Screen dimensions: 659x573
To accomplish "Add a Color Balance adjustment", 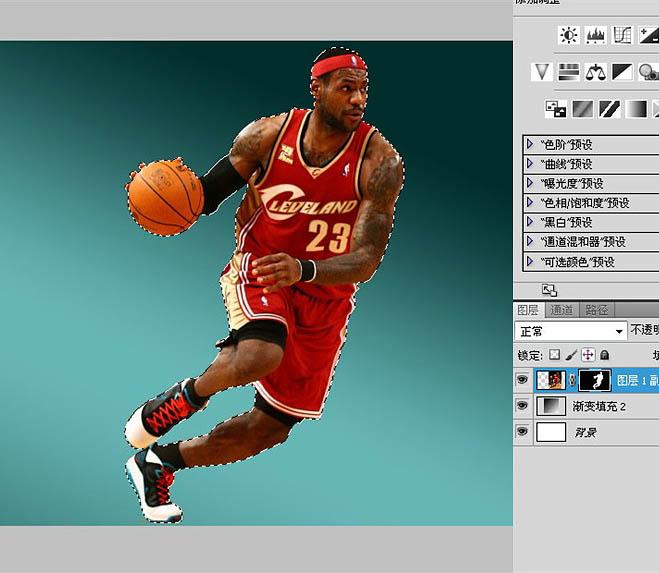I will [596, 72].
